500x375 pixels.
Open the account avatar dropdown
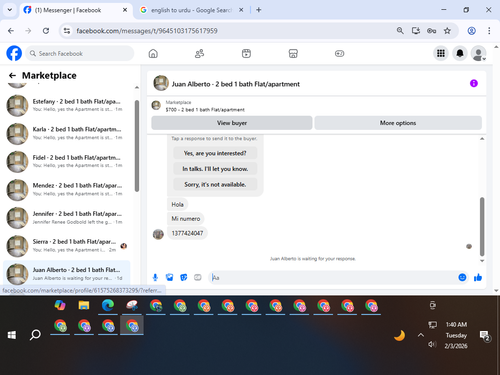tap(478, 53)
